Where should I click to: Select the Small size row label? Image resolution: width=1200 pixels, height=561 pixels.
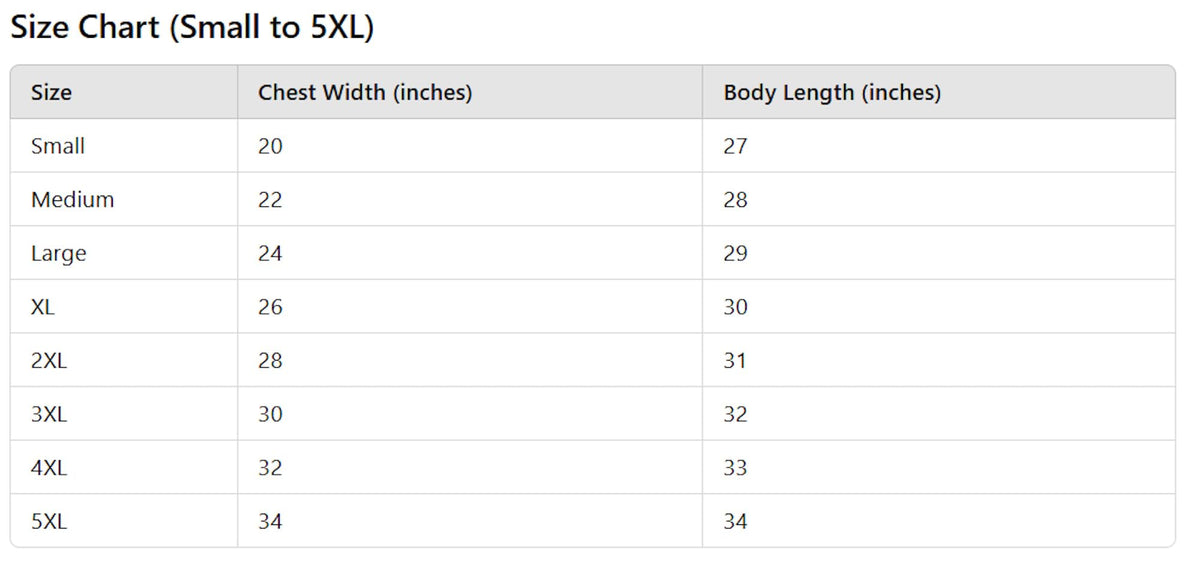[x=58, y=146]
